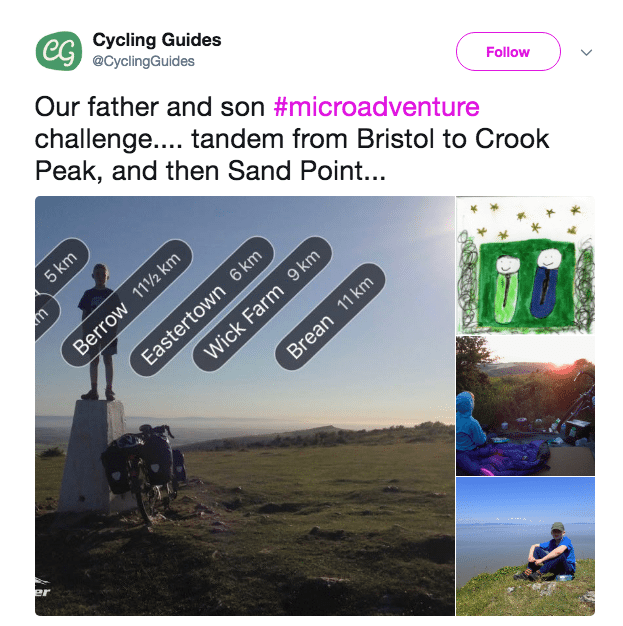The image size is (623, 626).
Task: Click the Cycling Guides green avatar logo
Action: click(x=57, y=51)
